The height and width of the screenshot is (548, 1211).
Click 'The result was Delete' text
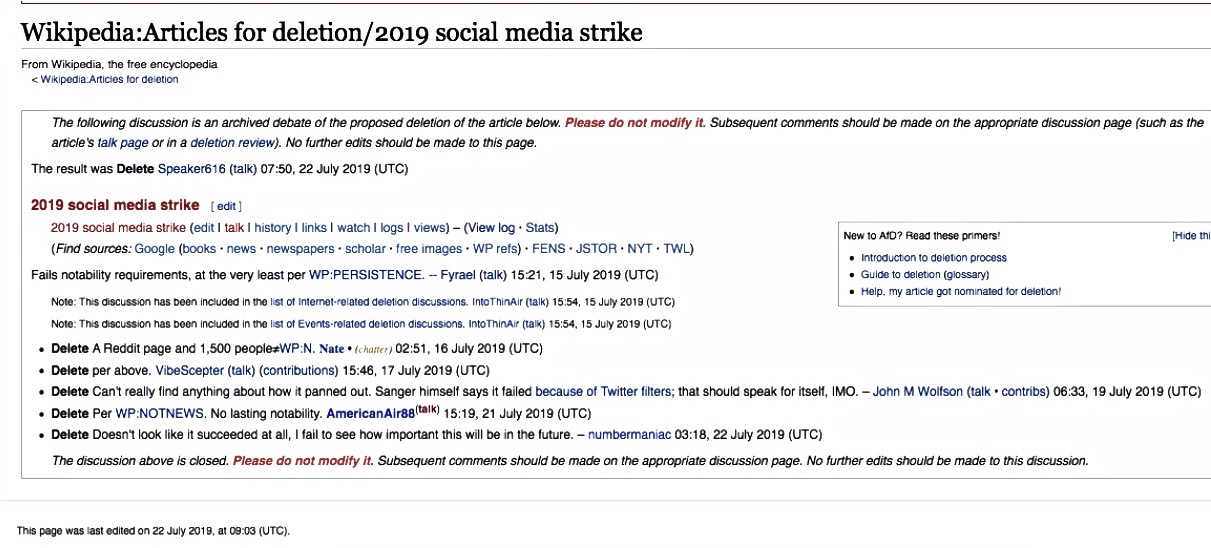92,169
